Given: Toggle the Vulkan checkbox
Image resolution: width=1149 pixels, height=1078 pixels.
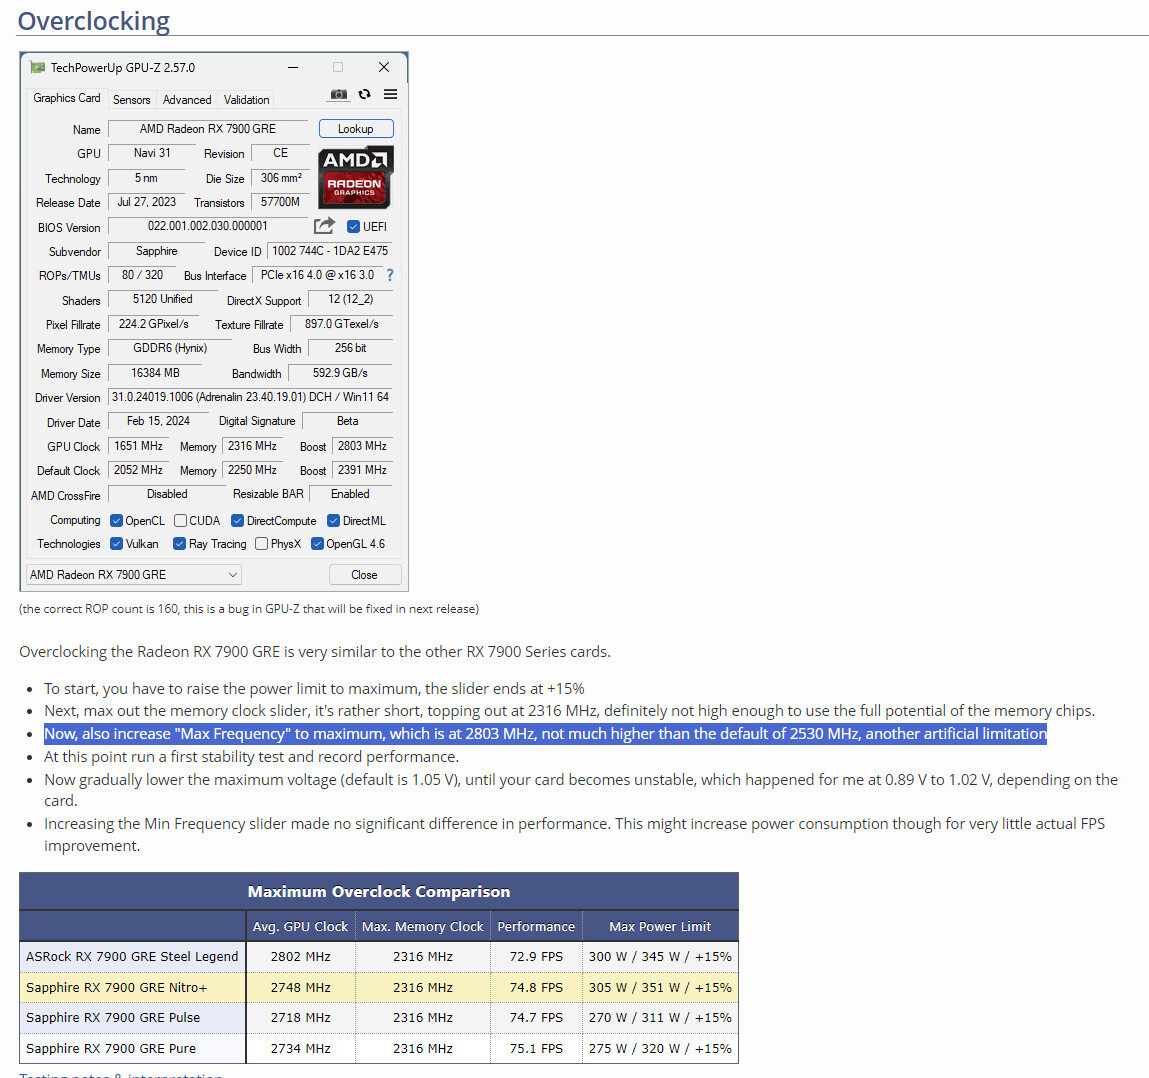Looking at the screenshot, I should [x=116, y=544].
